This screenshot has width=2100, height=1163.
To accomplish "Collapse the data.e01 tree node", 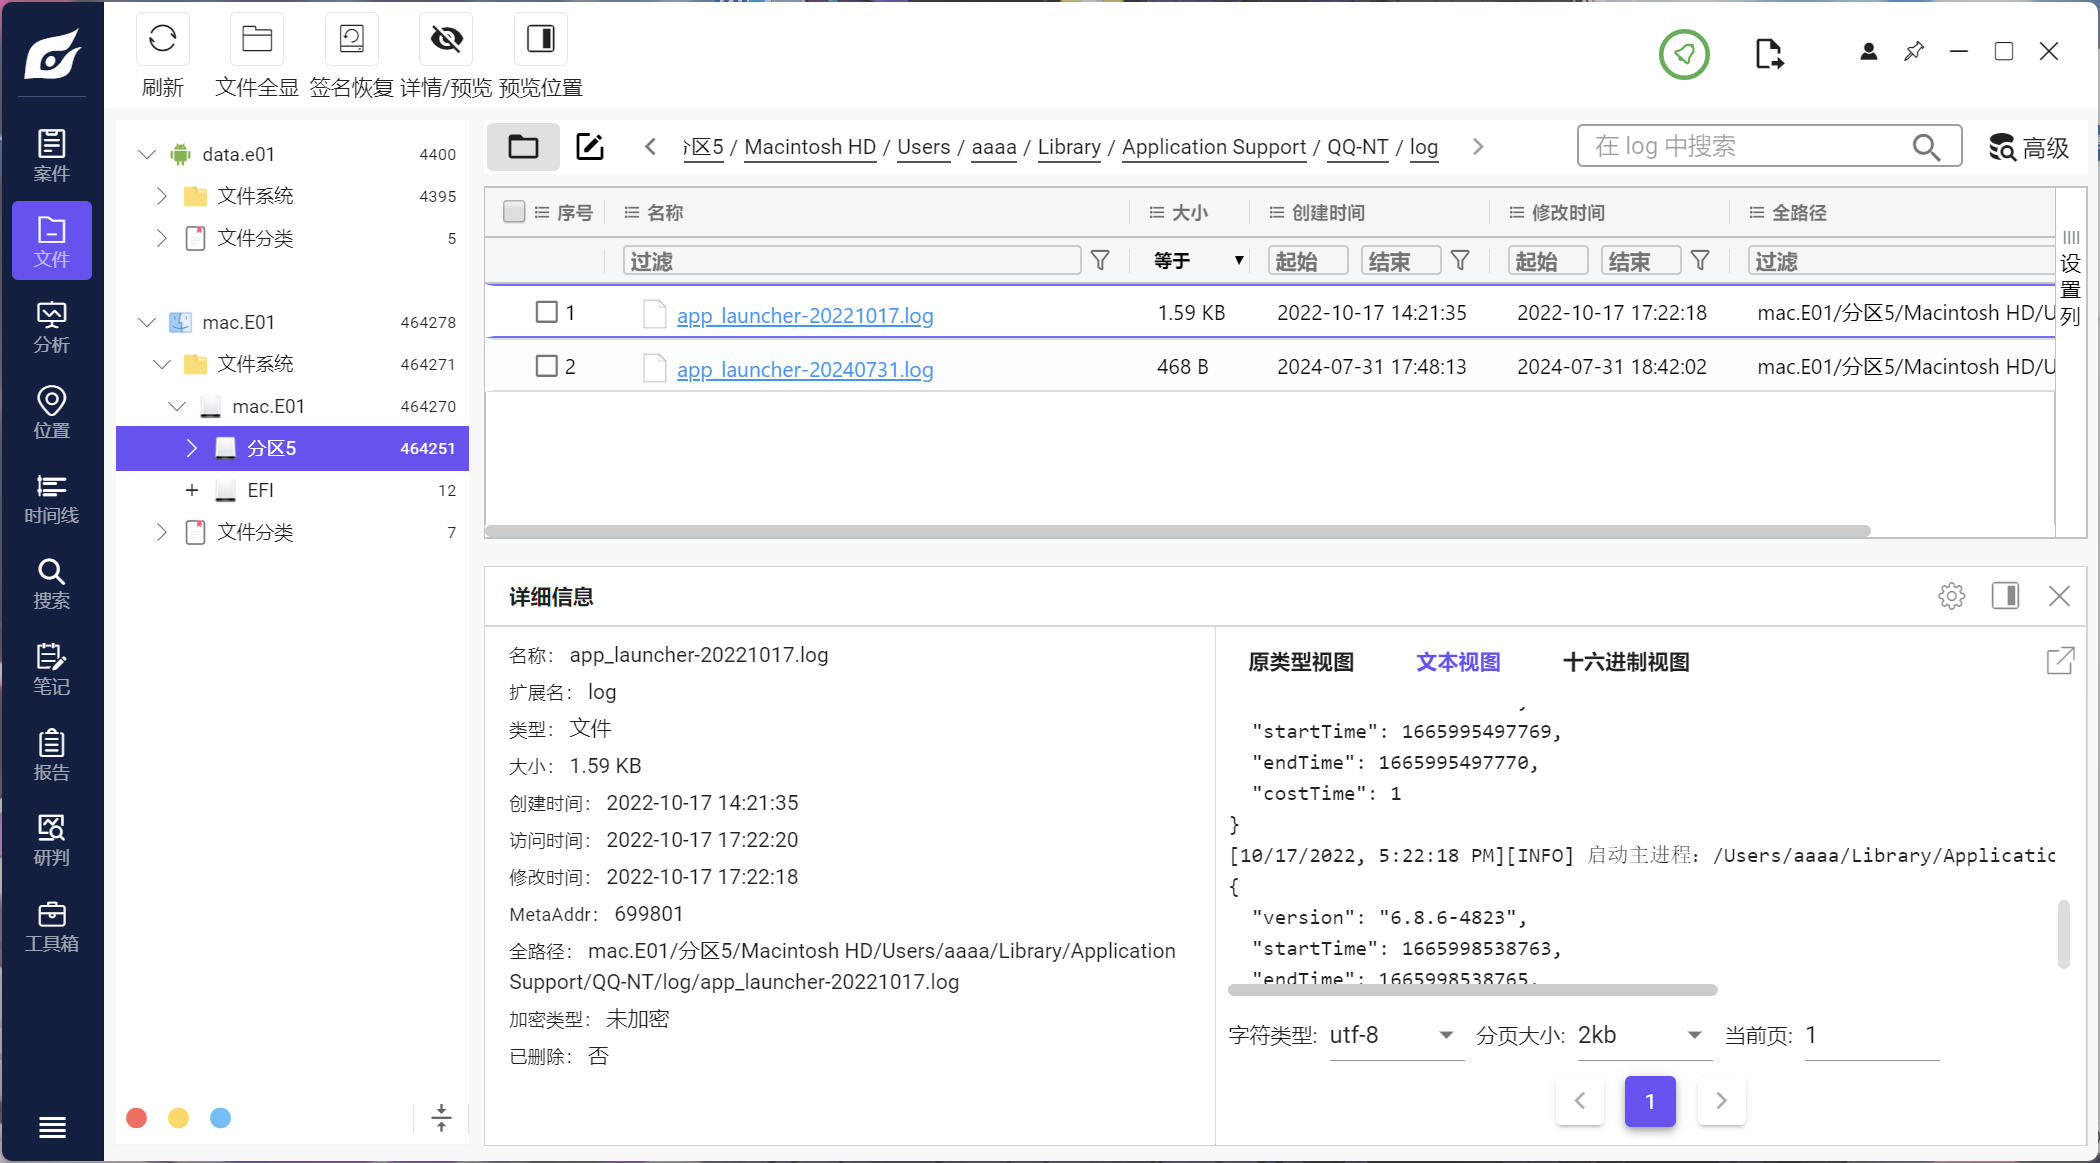I will tap(147, 154).
